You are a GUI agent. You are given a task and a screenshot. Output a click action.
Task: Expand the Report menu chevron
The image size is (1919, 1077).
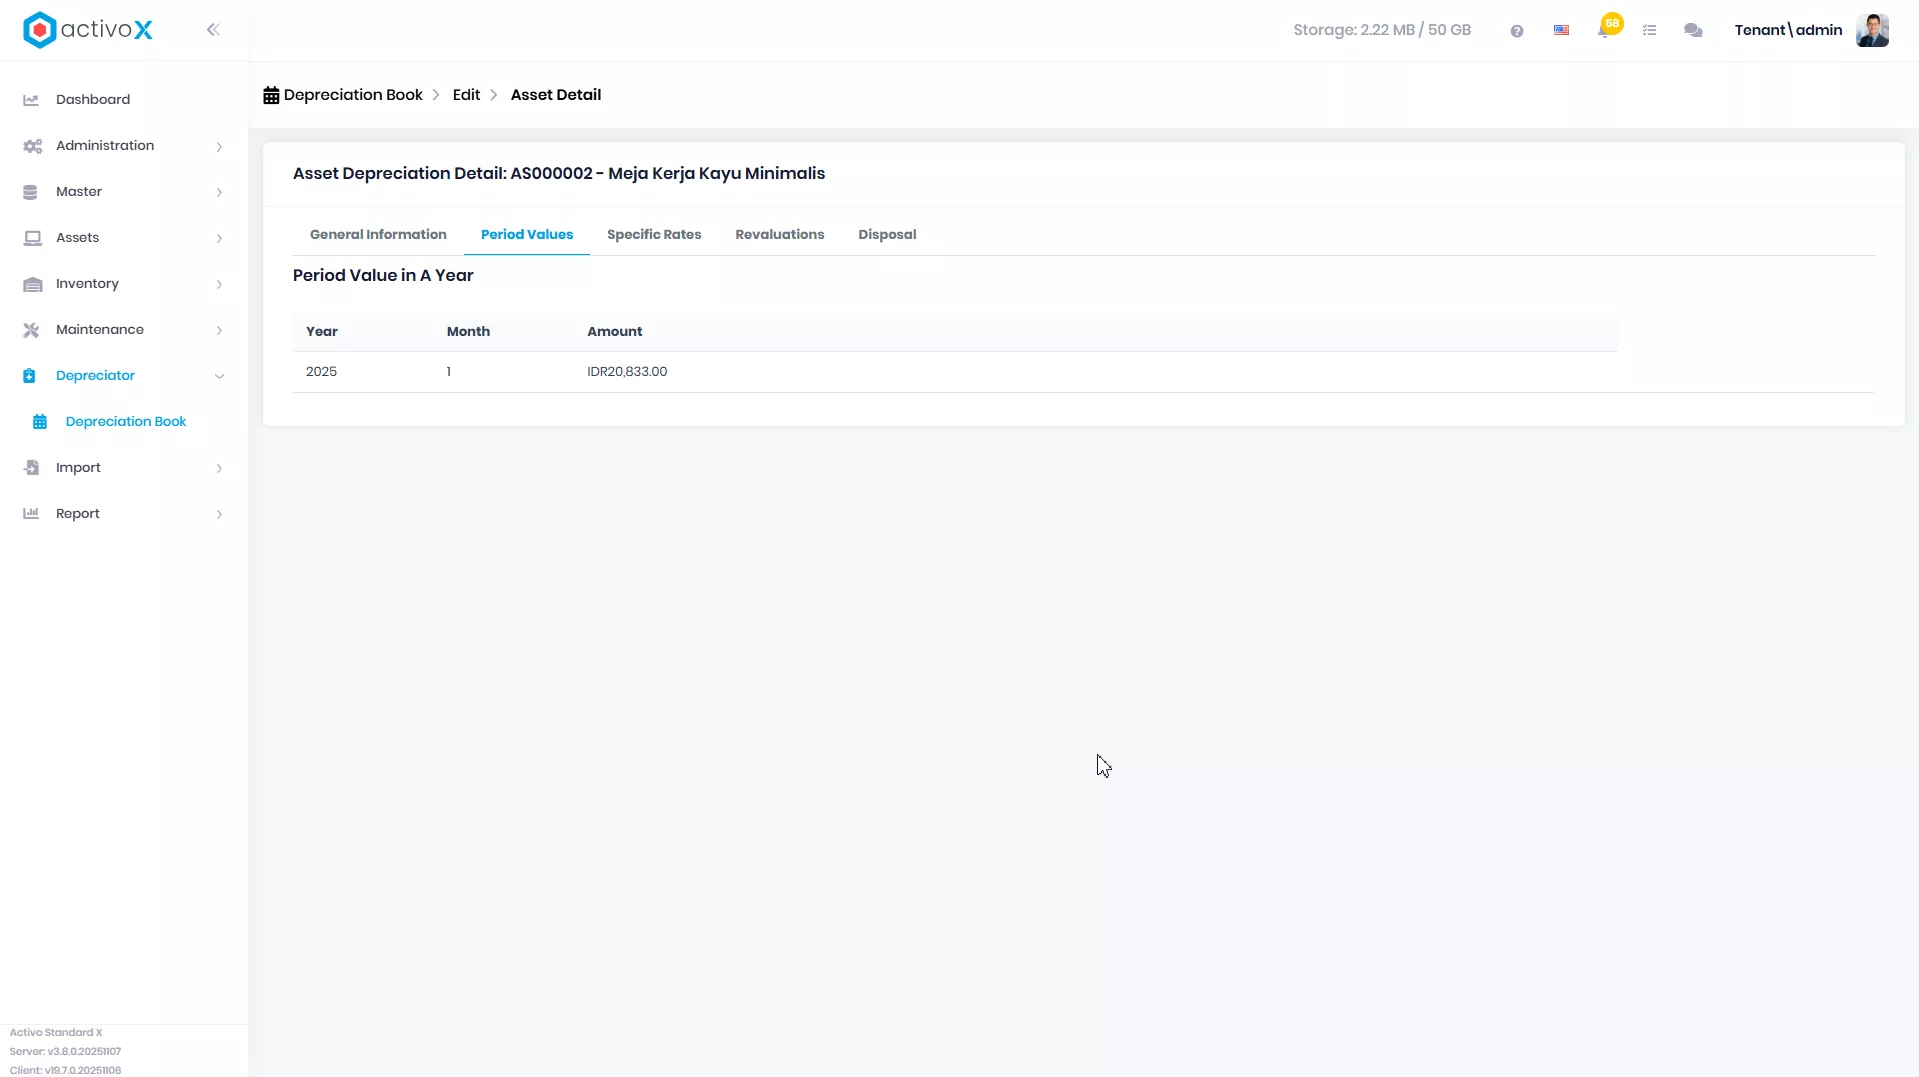219,515
